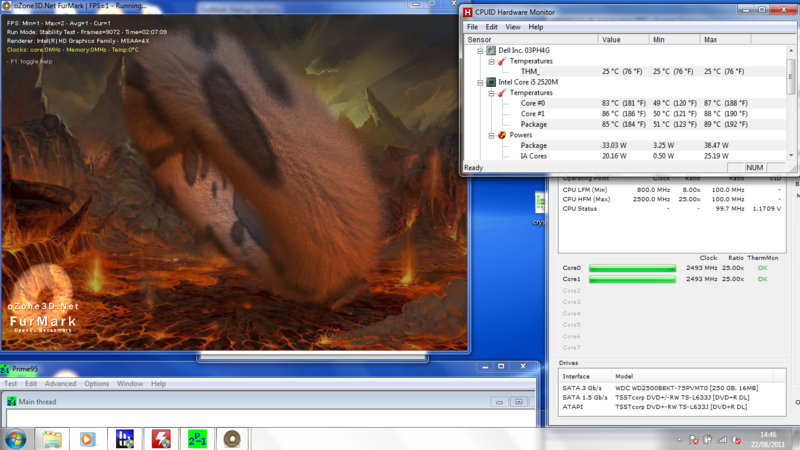This screenshot has width=800, height=450.
Task: Switch to the blue chip monitoring app taskbar icon
Action: coord(124,439)
